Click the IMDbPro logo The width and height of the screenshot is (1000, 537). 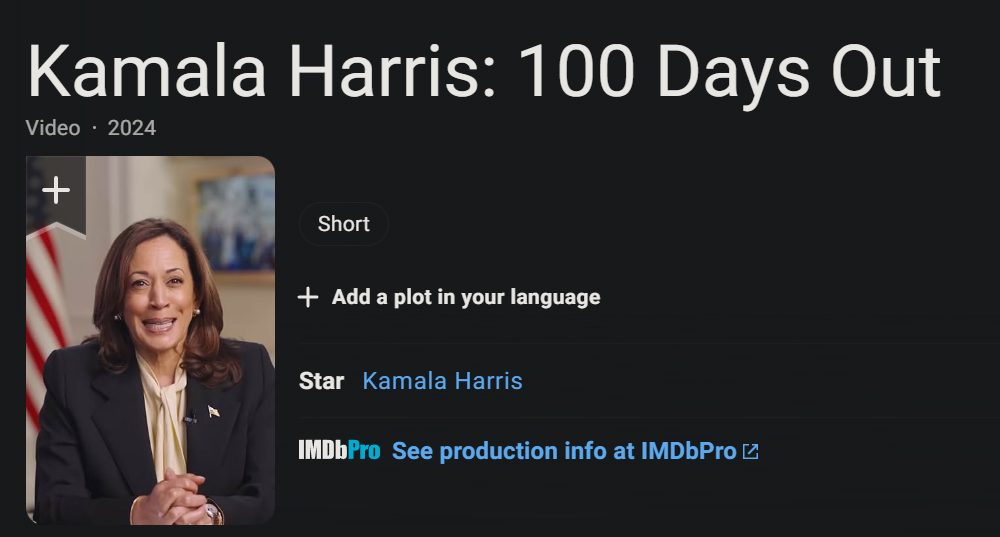(x=339, y=450)
